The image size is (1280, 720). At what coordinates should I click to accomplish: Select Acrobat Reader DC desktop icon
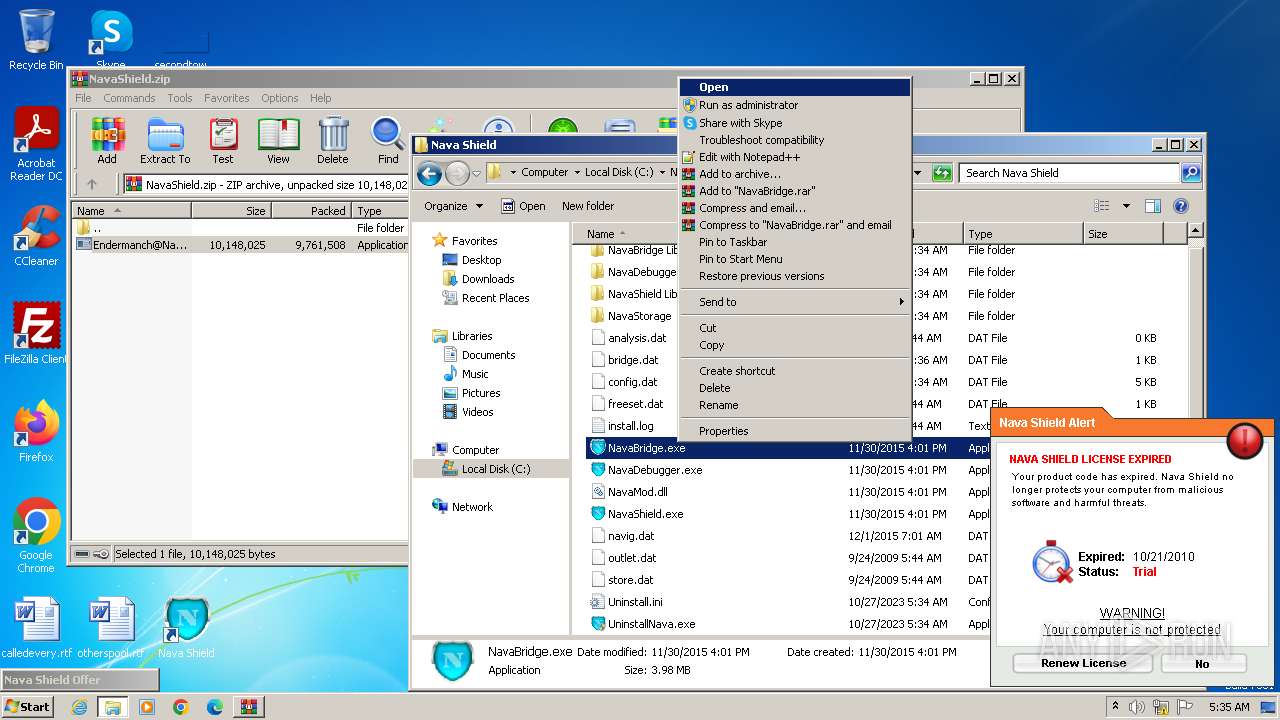36,145
